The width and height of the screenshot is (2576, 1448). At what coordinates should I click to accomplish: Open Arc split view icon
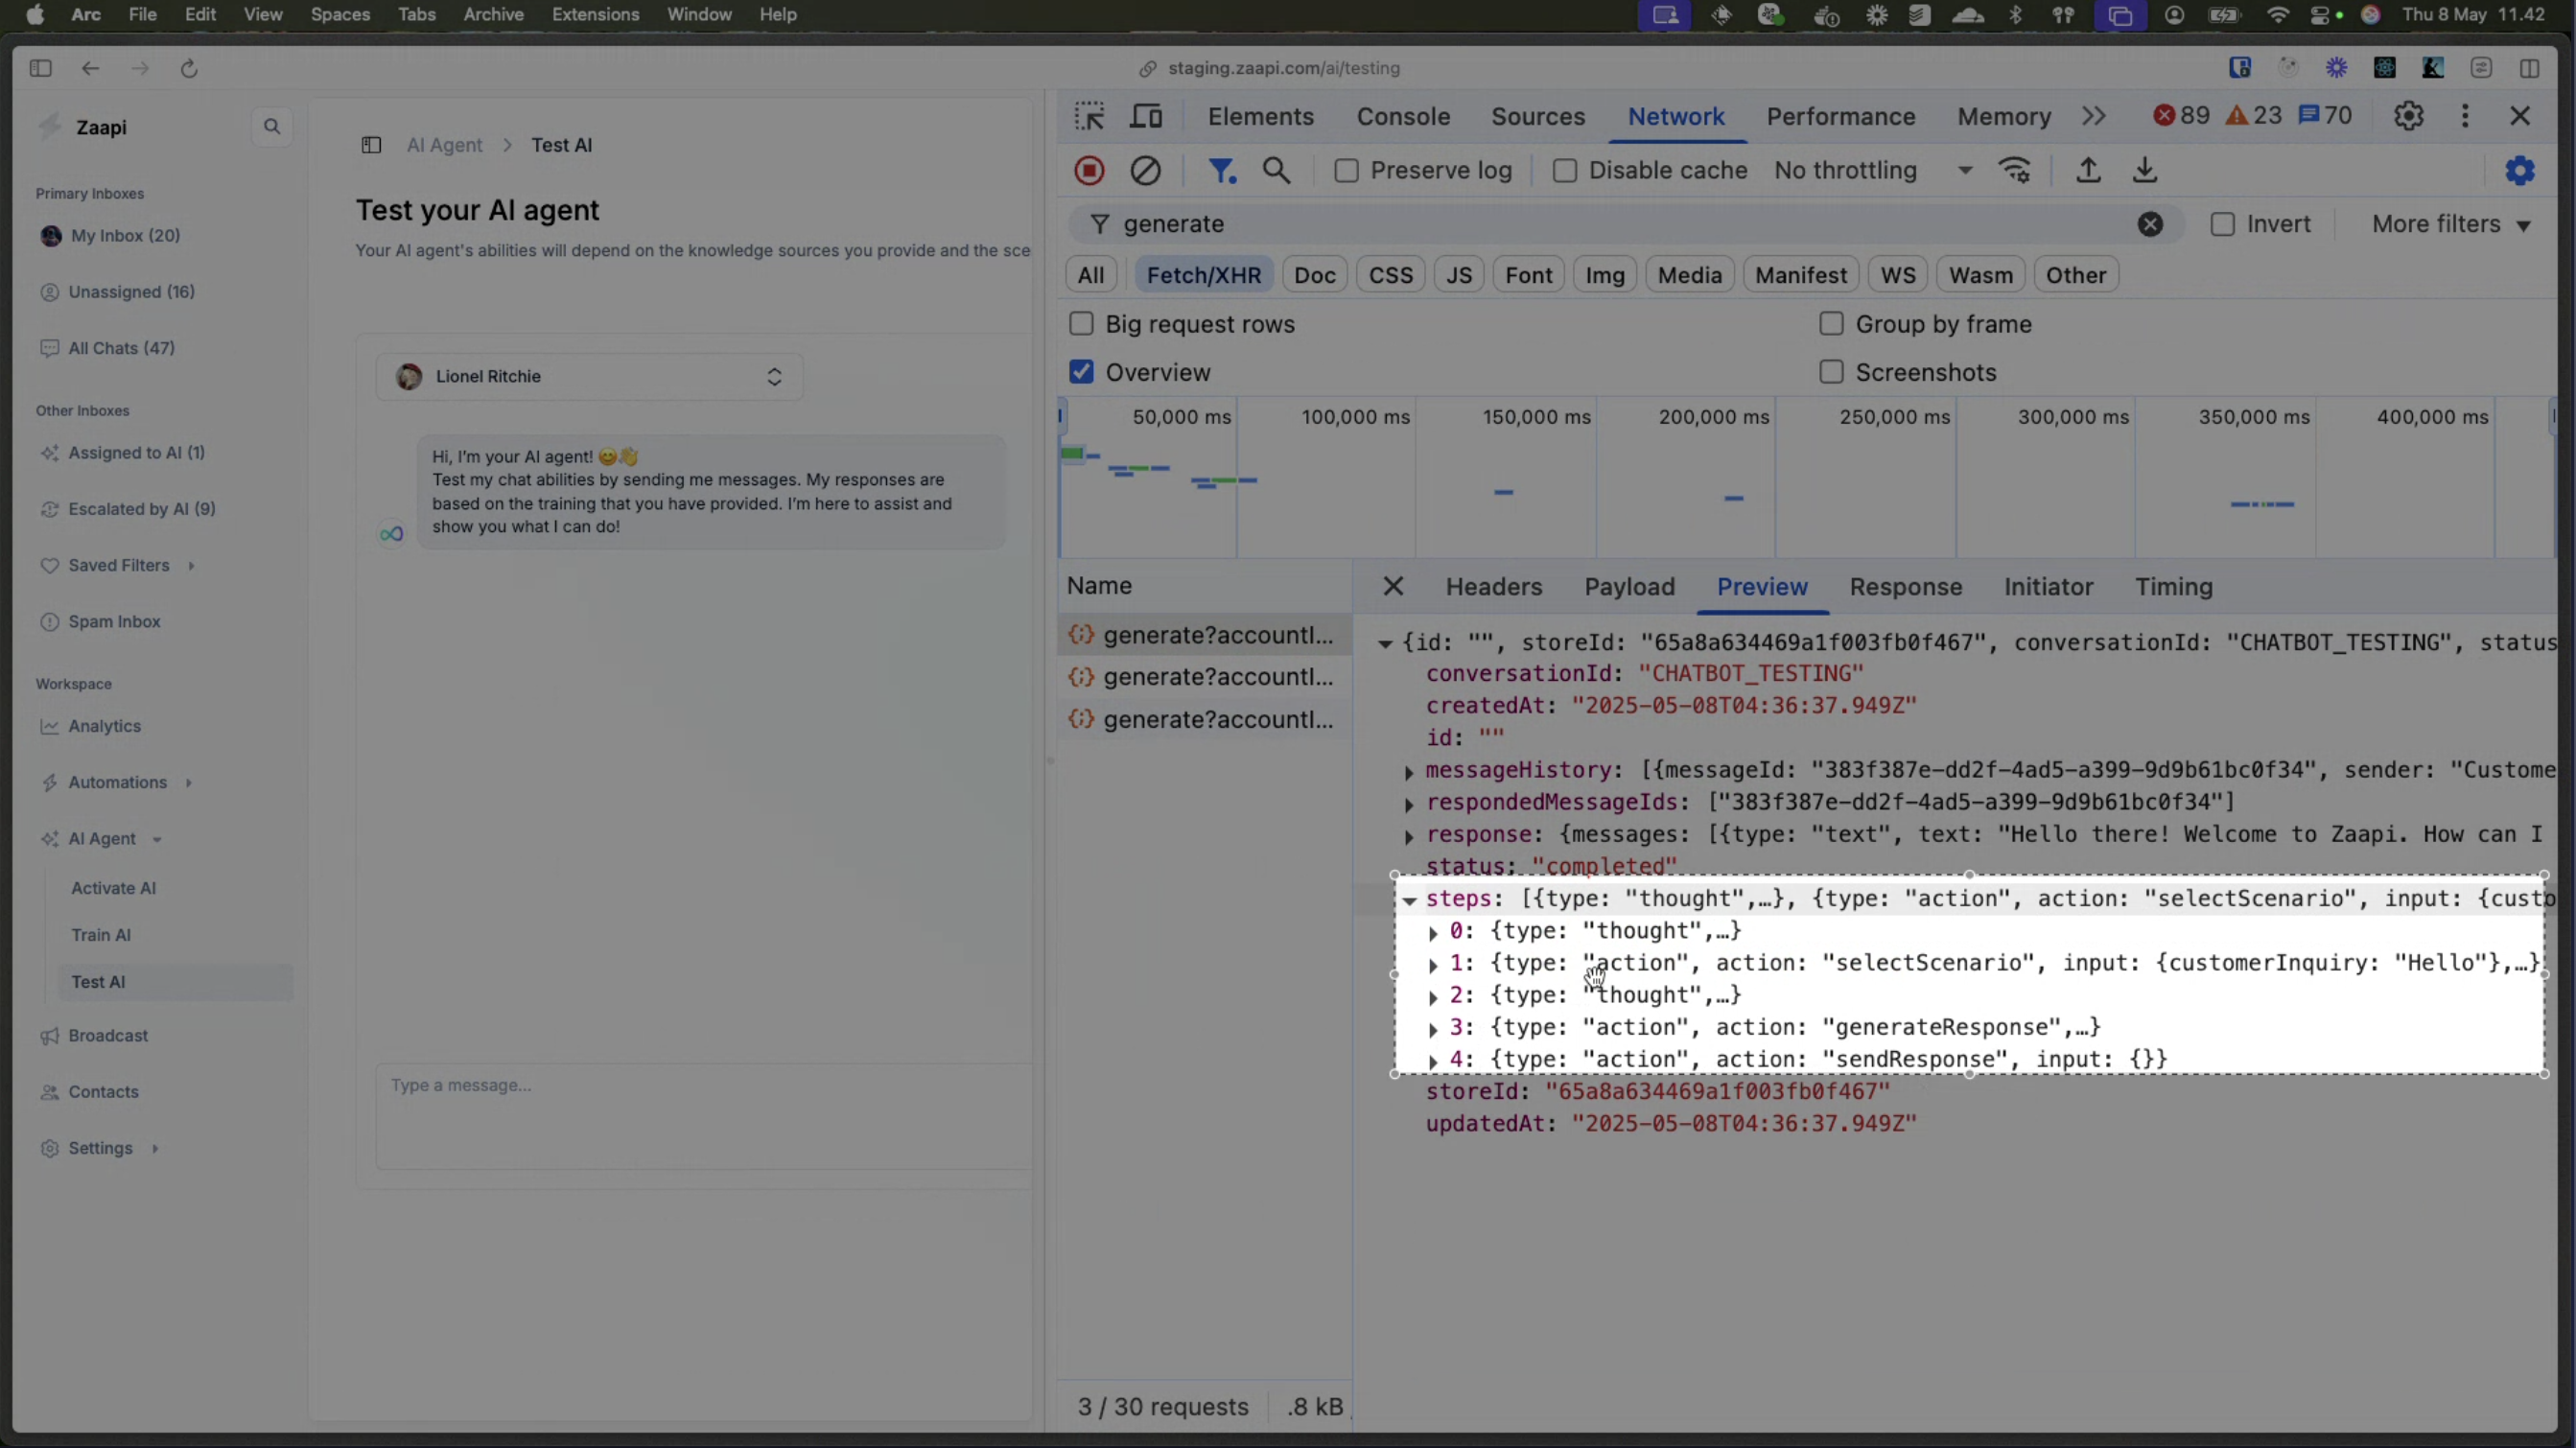point(2529,68)
